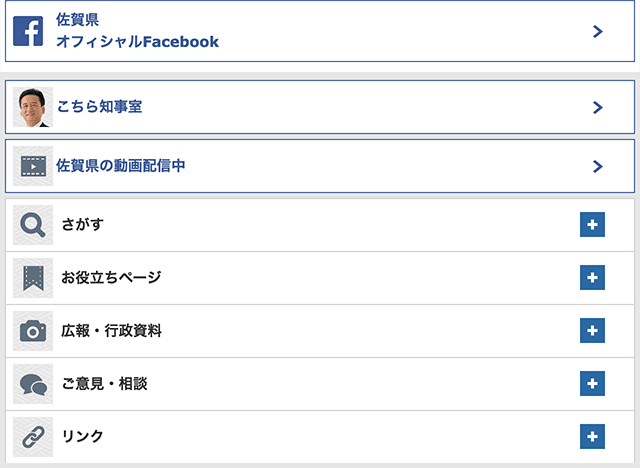
Task: Click the speech bubbles icon
Action: pyautogui.click(x=33, y=384)
